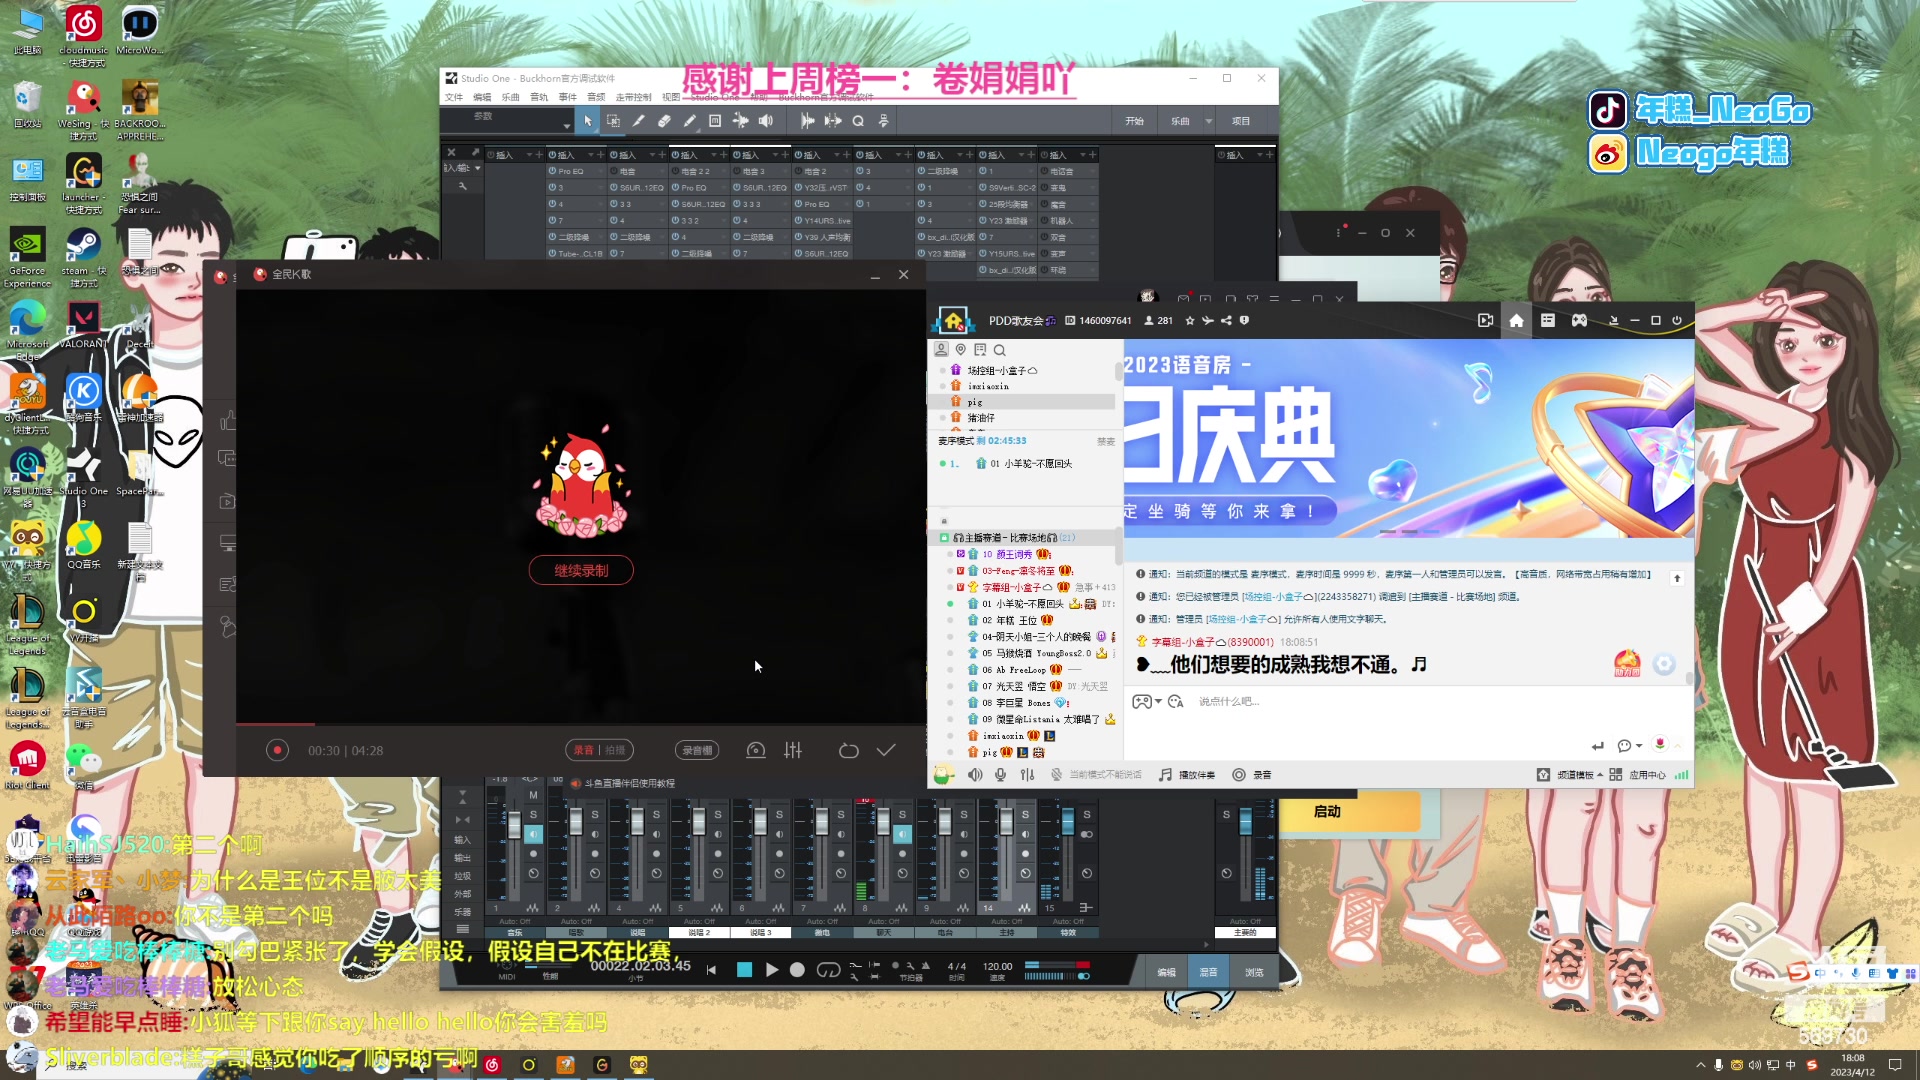This screenshot has height=1080, width=1920.
Task: Click the favorite star icon in YY title bar
Action: click(x=1190, y=321)
